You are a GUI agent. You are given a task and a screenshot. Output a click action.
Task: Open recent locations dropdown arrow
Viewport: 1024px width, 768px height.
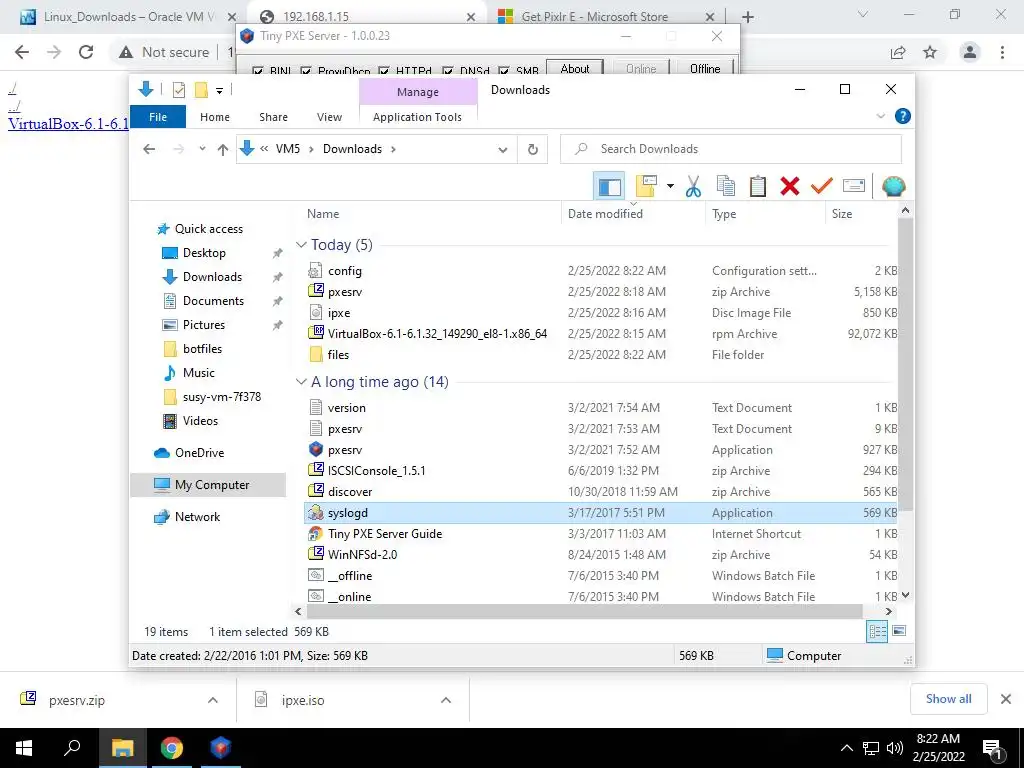pos(202,149)
